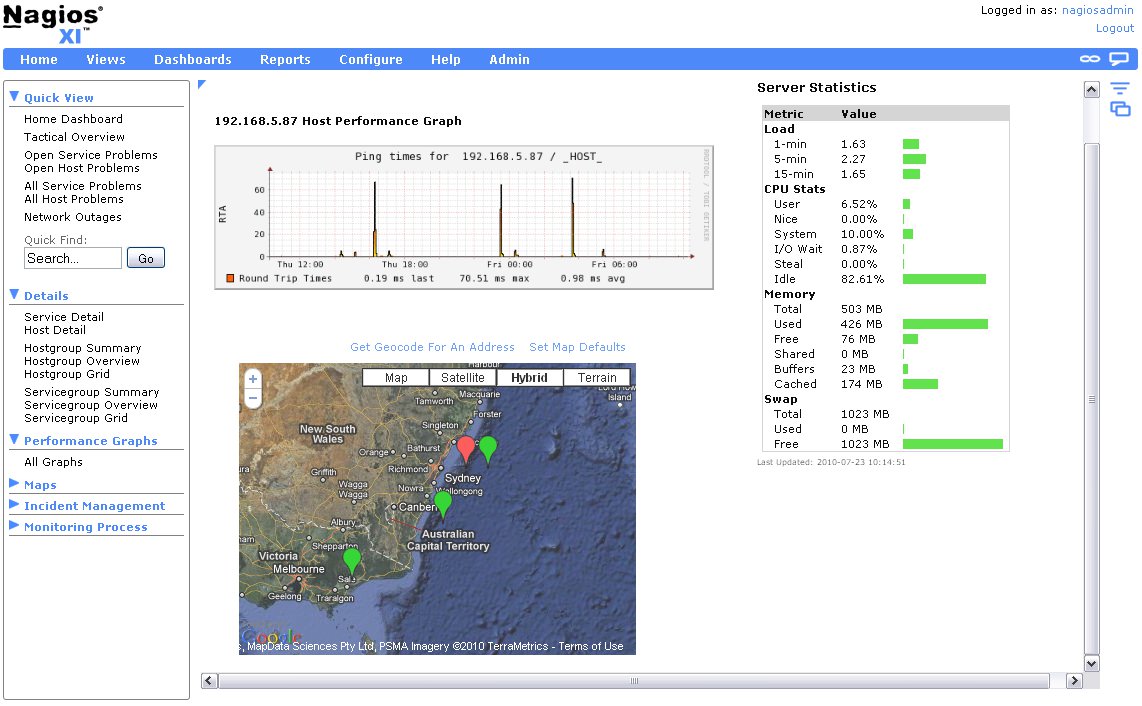Open the nagiosadmin user link
This screenshot has height=706, width=1142.
pos(1098,10)
